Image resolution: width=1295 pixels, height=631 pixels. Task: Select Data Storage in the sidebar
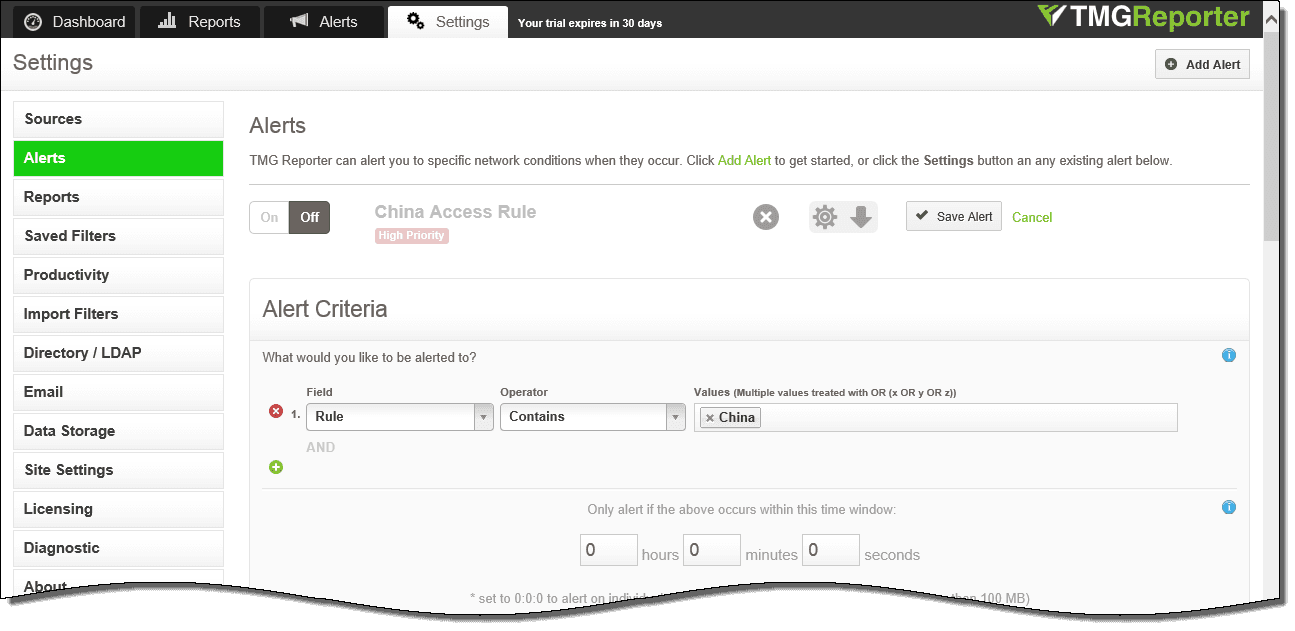(118, 431)
